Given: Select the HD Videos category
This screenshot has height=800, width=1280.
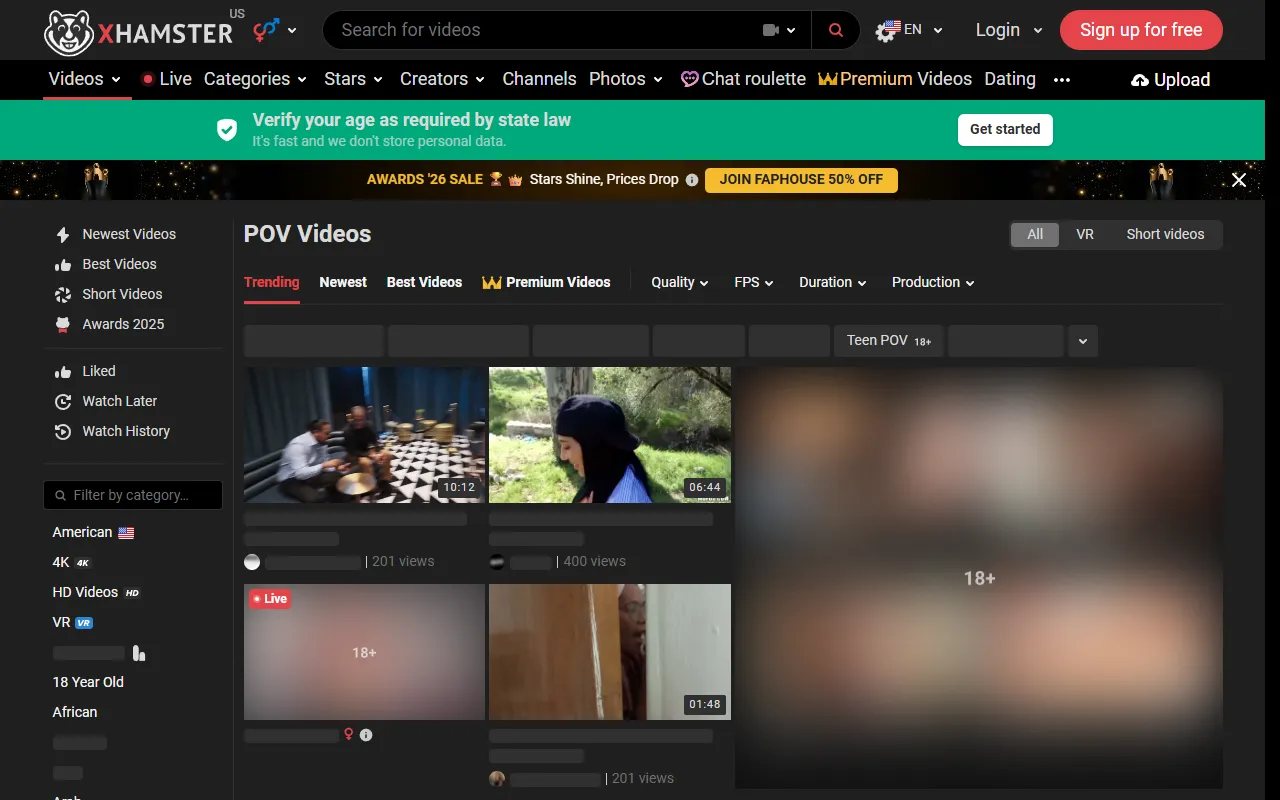Looking at the screenshot, I should click(96, 592).
